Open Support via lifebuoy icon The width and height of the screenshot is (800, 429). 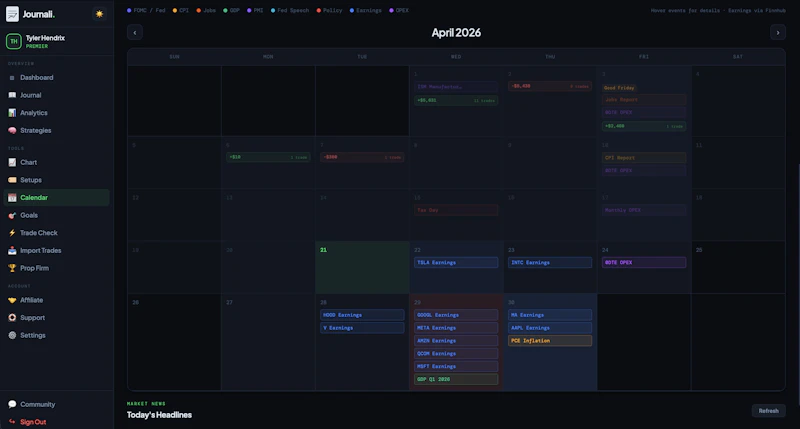click(x=12, y=318)
